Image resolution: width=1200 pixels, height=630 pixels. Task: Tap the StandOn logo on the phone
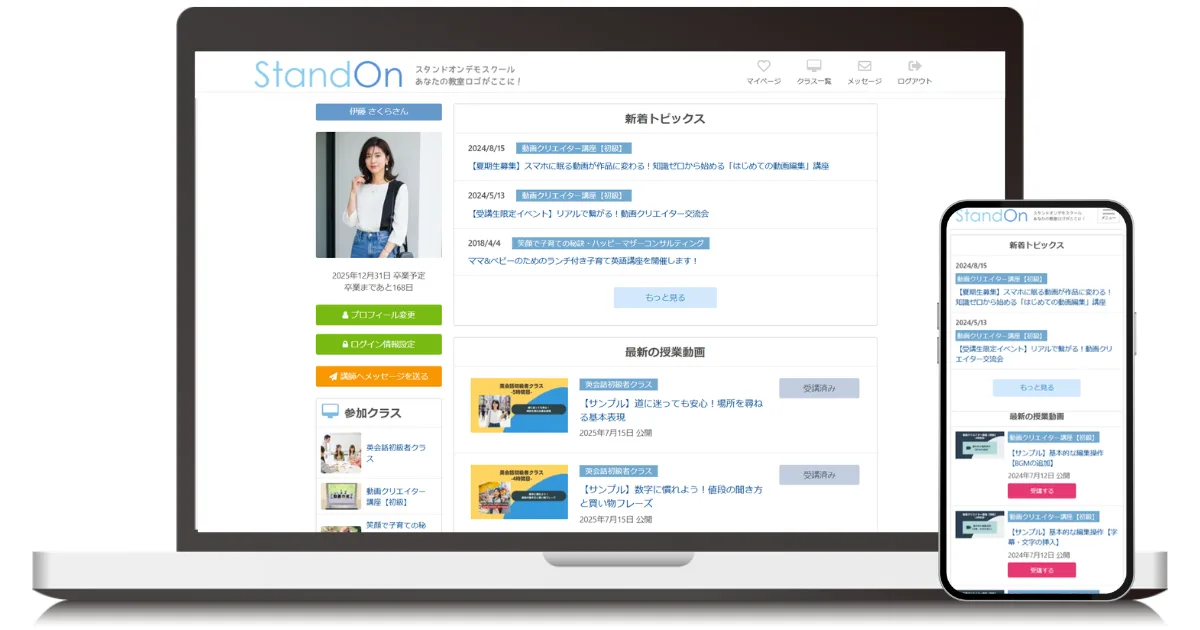click(x=990, y=216)
